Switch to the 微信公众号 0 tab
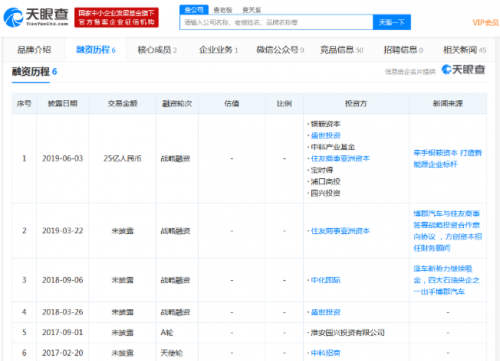Image resolution: width=500 pixels, height=361 pixels. (x=280, y=50)
